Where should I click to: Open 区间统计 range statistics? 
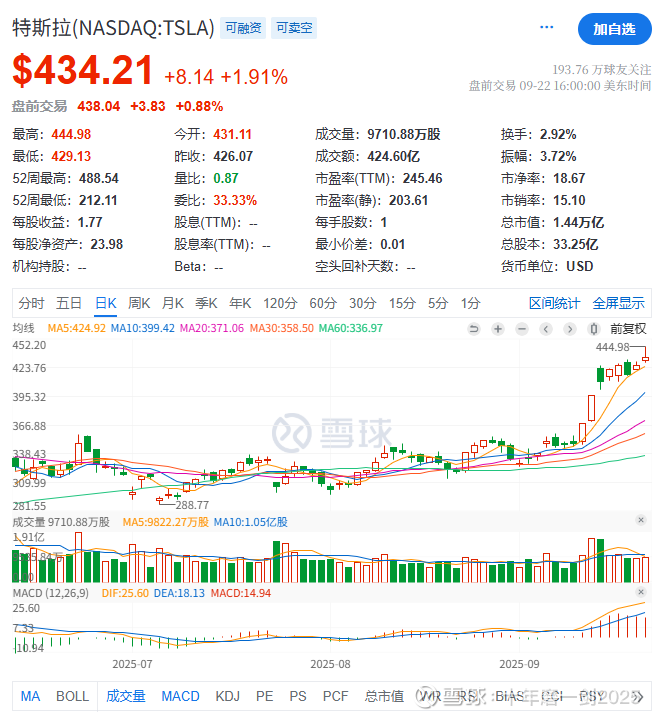[554, 303]
